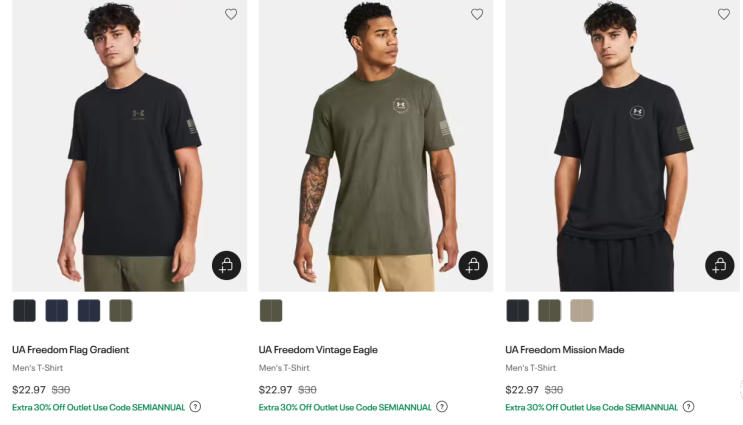
Task: Select second navy swatch for Flag Gradient
Action: pyautogui.click(x=89, y=311)
